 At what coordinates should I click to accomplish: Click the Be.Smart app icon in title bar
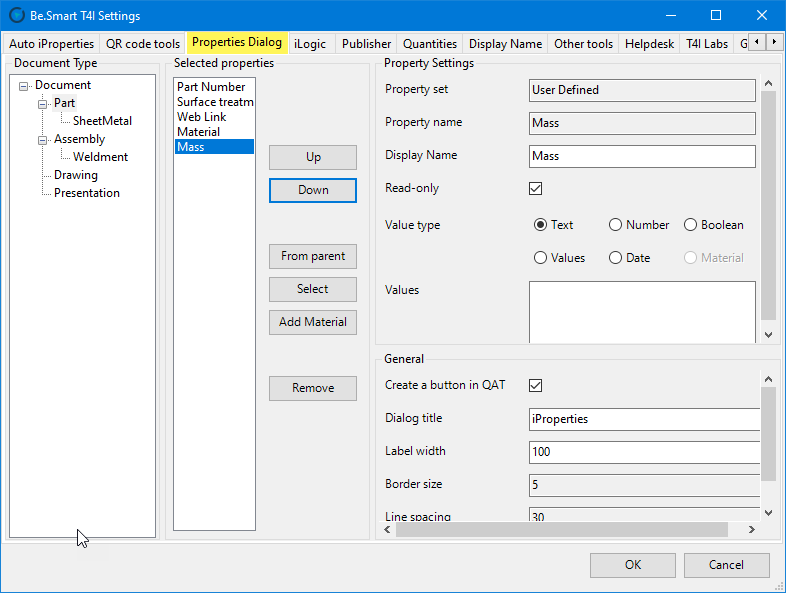pos(17,16)
